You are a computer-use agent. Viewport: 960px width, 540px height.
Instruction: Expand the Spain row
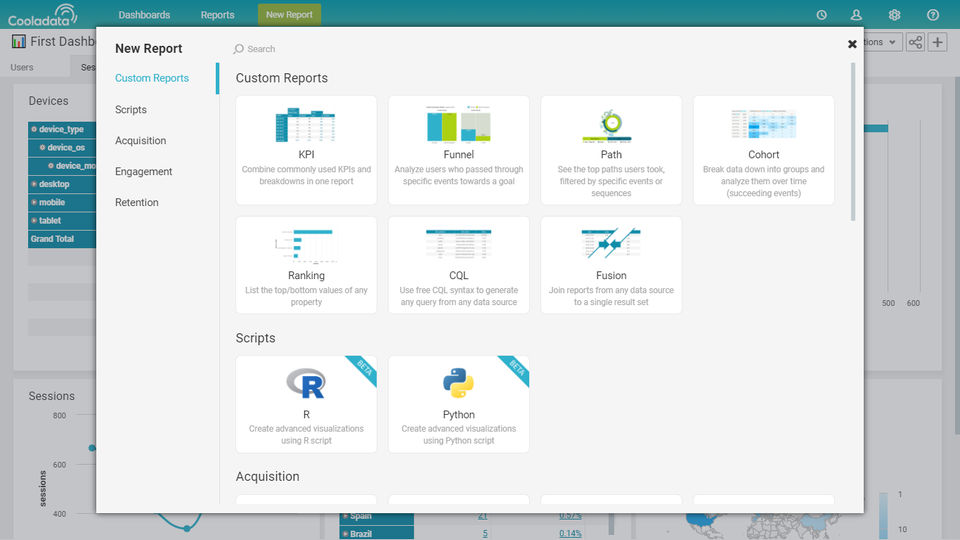[x=345, y=516]
